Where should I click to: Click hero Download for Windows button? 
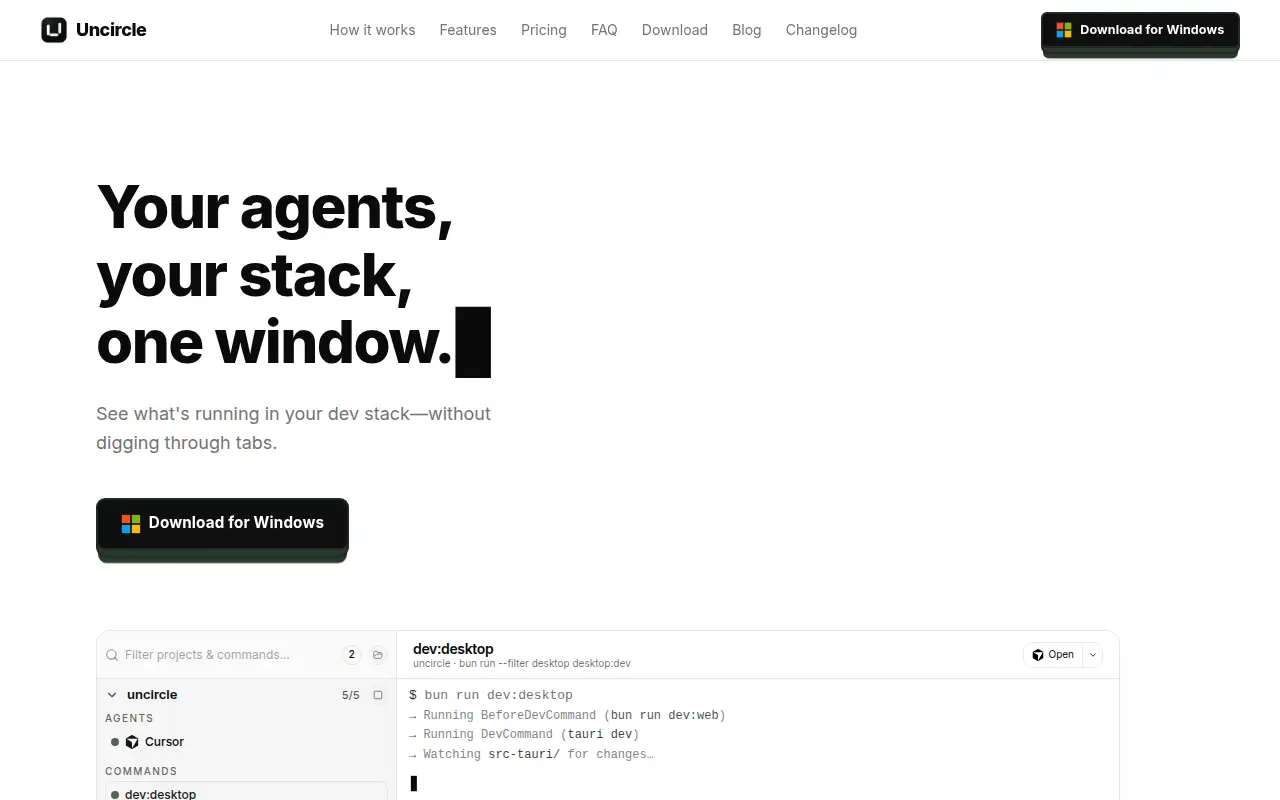tap(222, 523)
